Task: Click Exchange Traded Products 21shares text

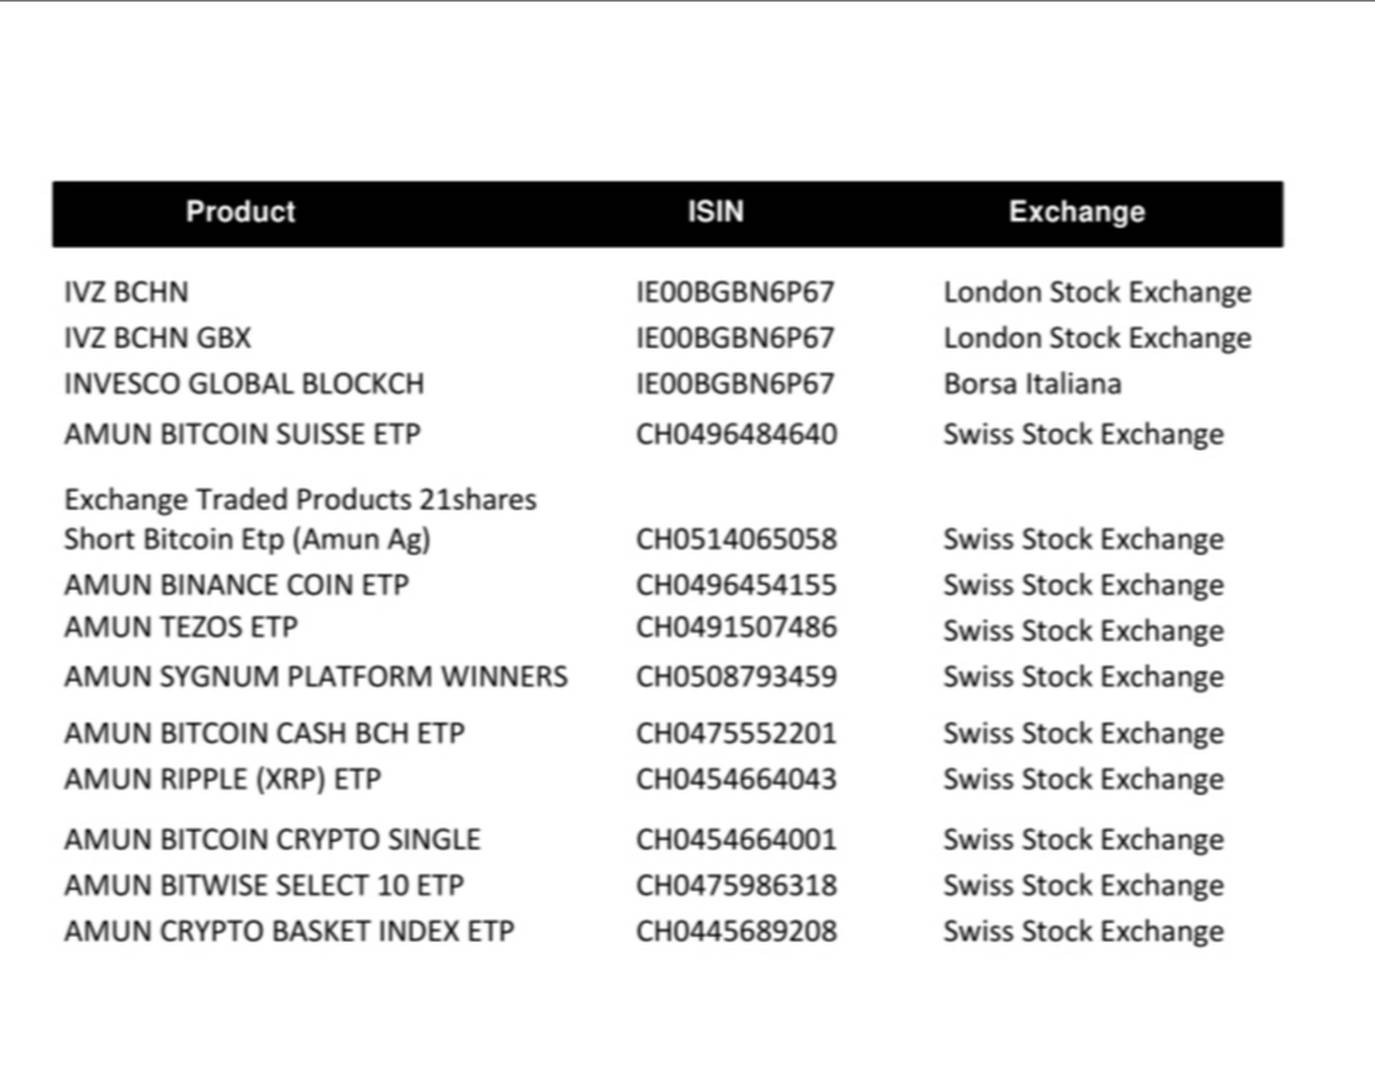Action: point(300,499)
